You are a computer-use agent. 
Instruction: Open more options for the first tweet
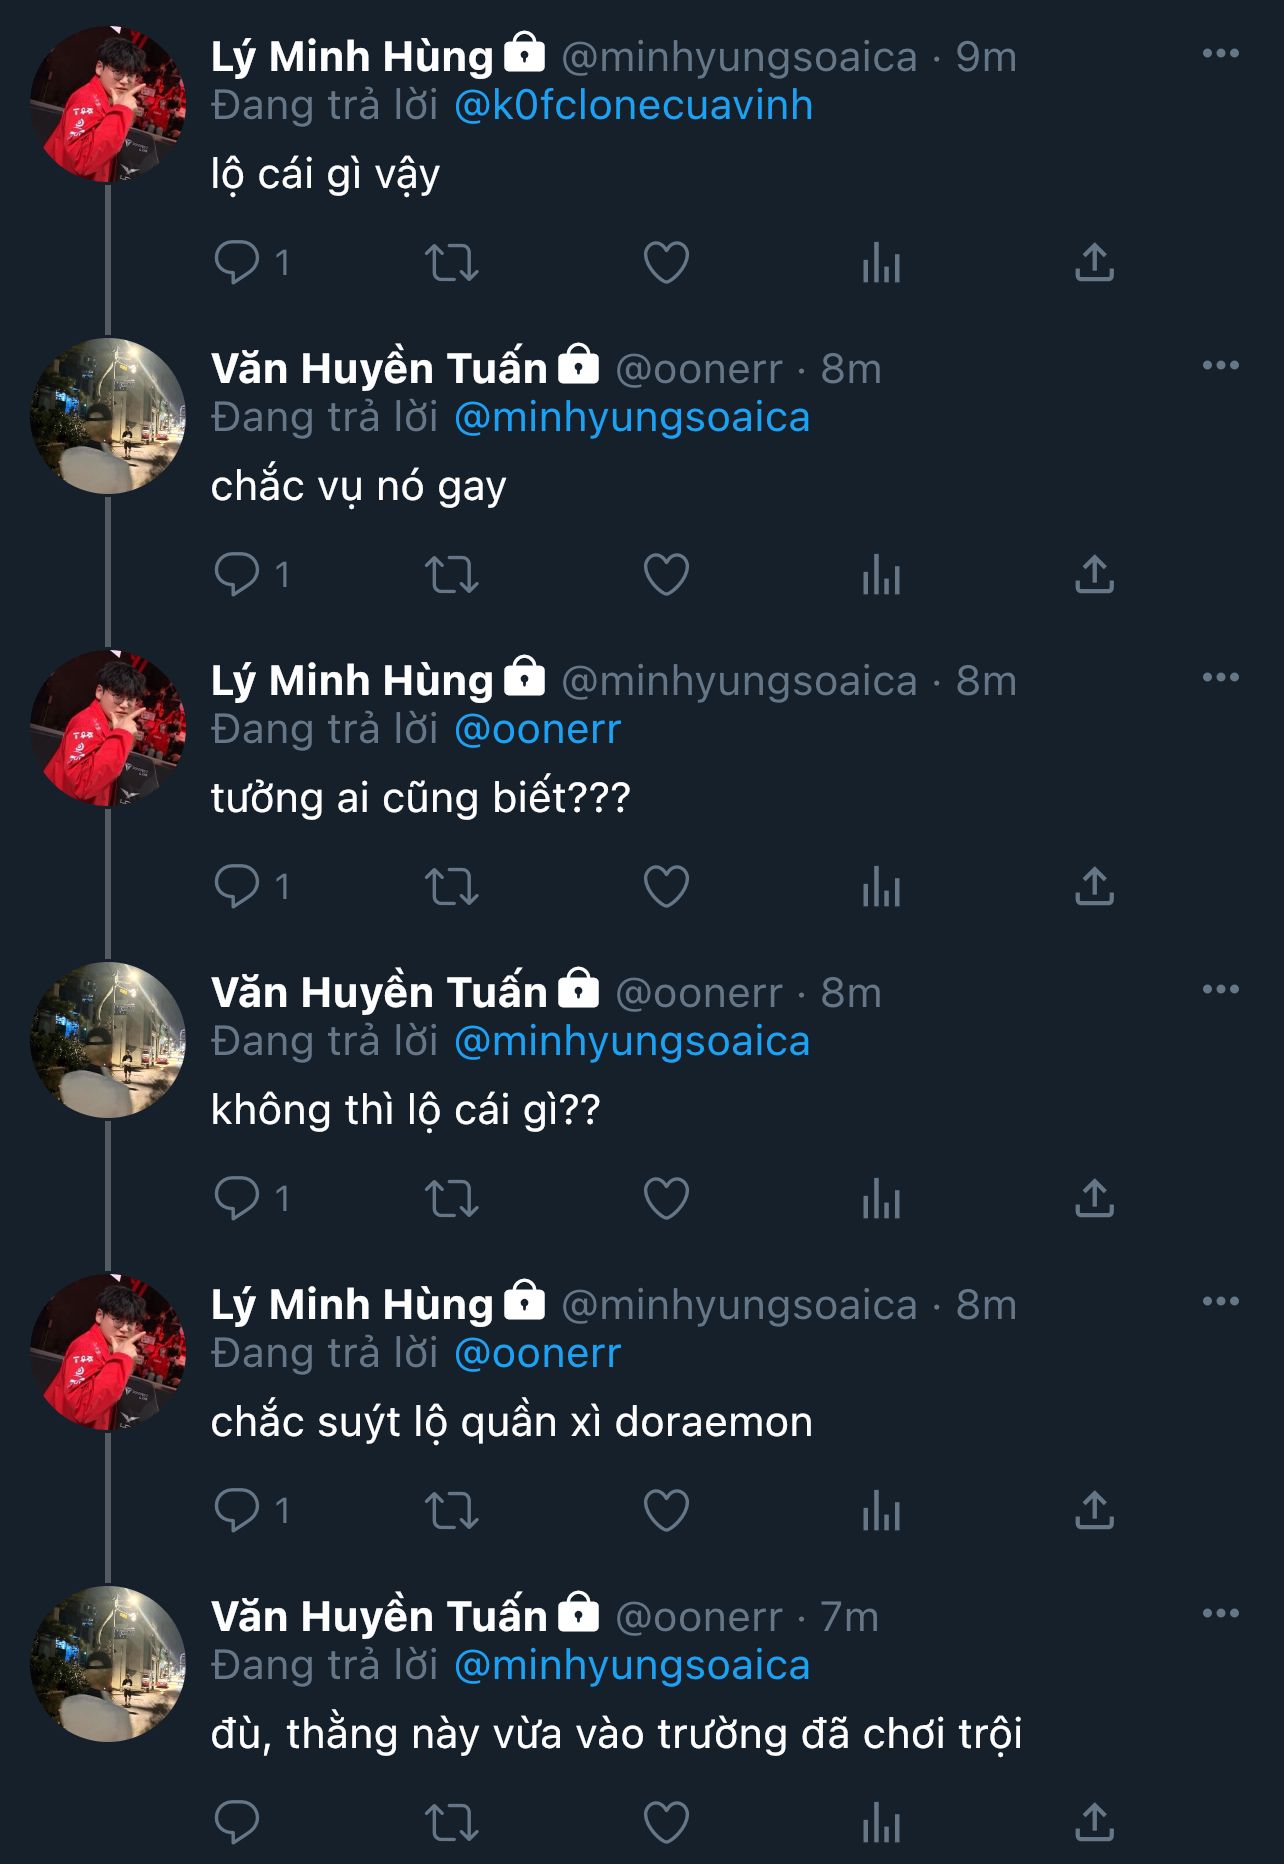(x=1220, y=54)
